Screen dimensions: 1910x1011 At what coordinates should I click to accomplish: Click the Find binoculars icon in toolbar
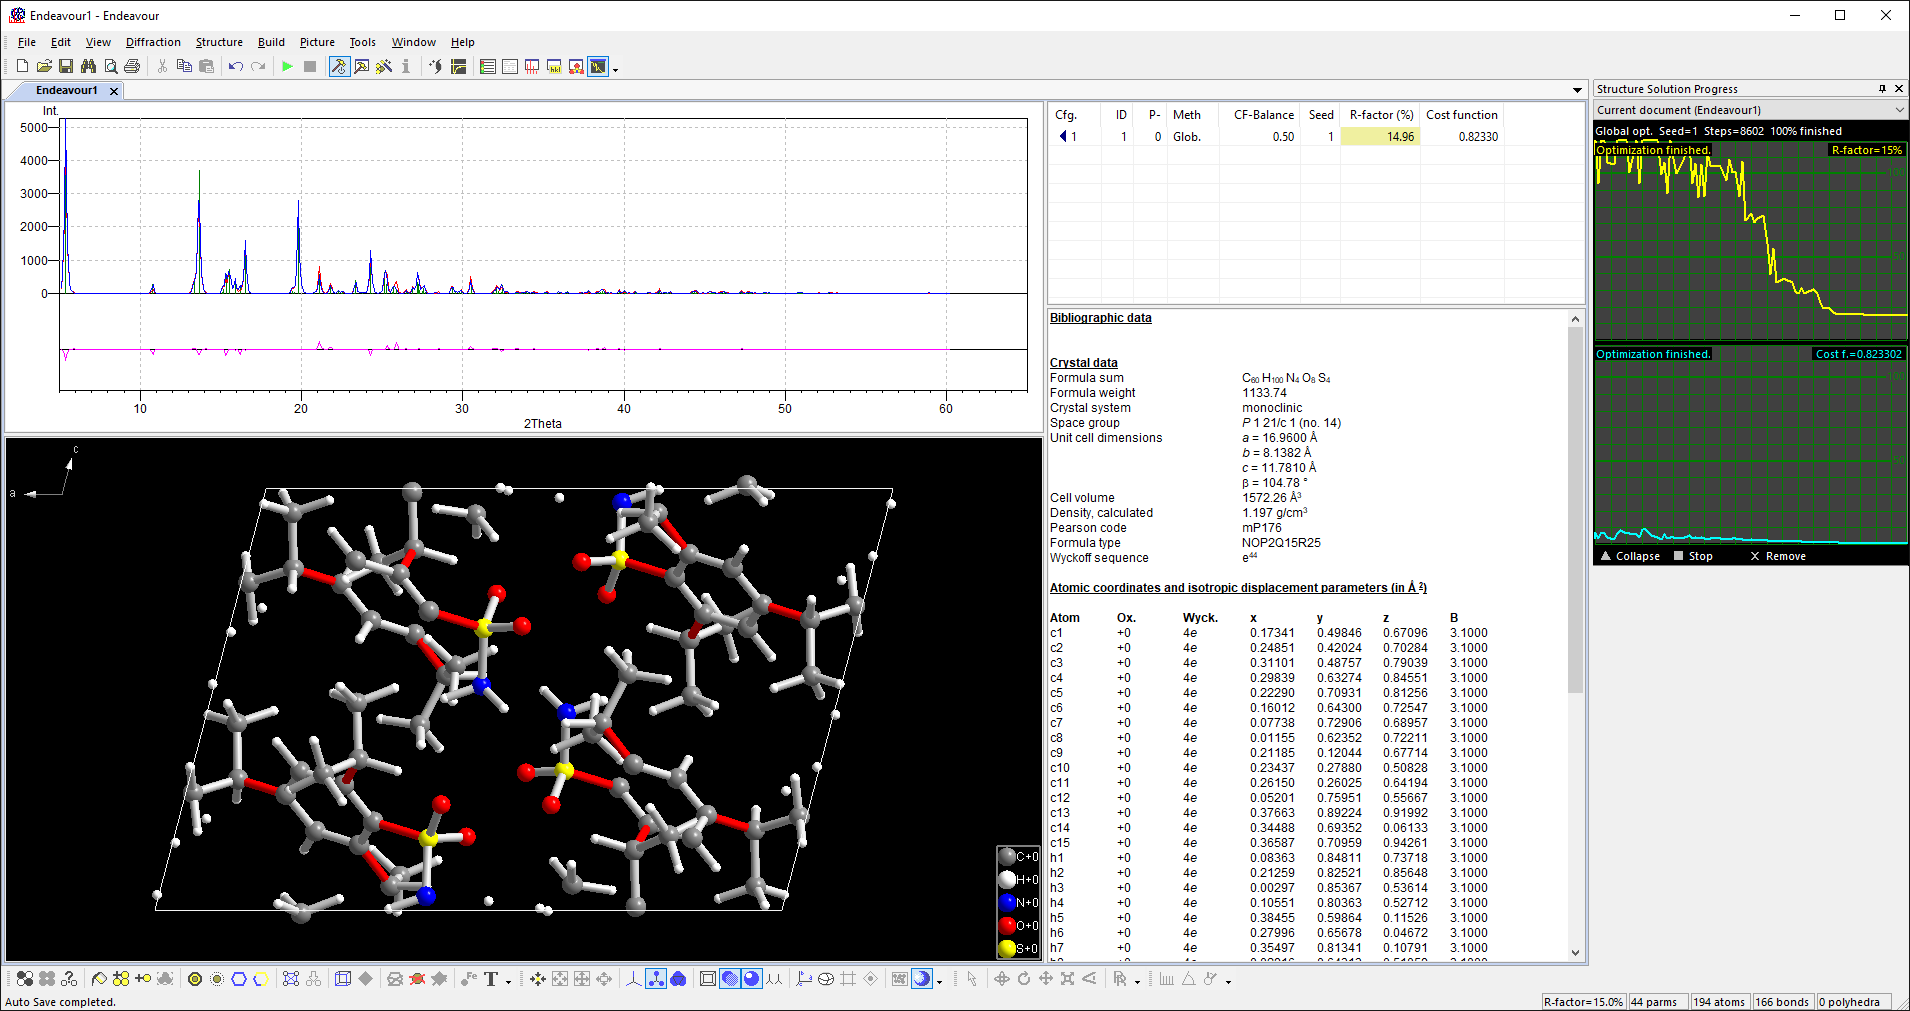coord(88,67)
